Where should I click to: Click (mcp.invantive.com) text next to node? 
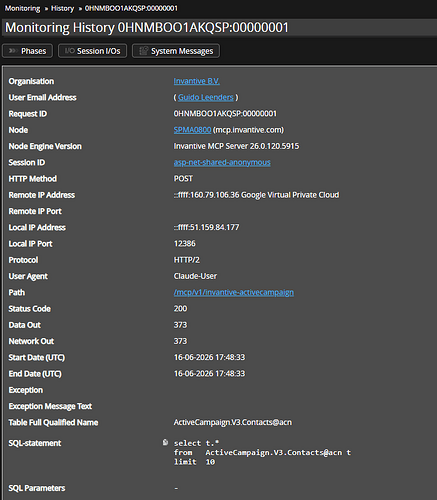click(x=248, y=130)
